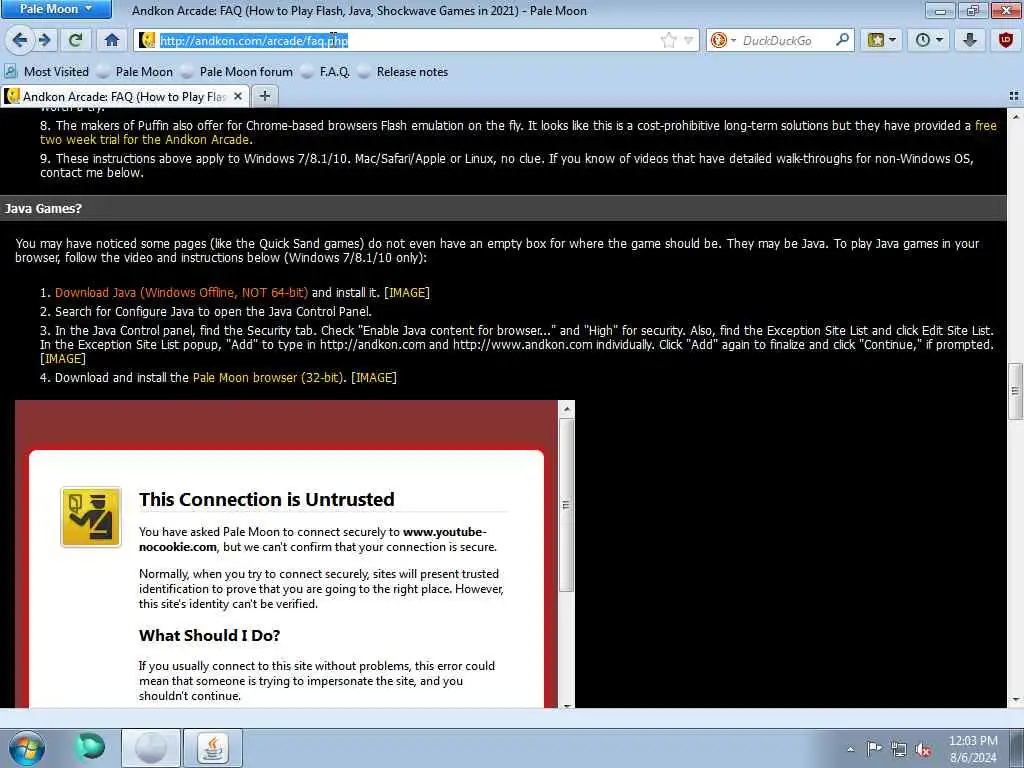Click the untrusted connection policeman icon

coord(91,517)
